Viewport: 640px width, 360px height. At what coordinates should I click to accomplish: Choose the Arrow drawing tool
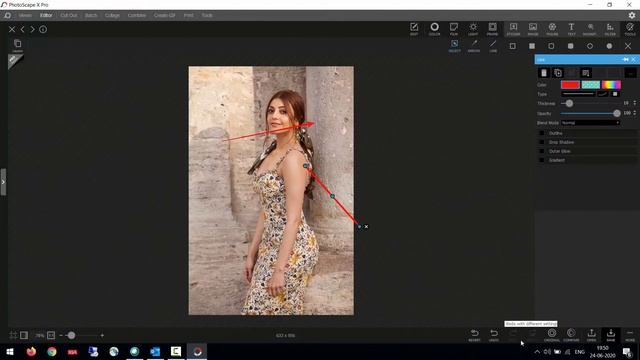point(474,46)
